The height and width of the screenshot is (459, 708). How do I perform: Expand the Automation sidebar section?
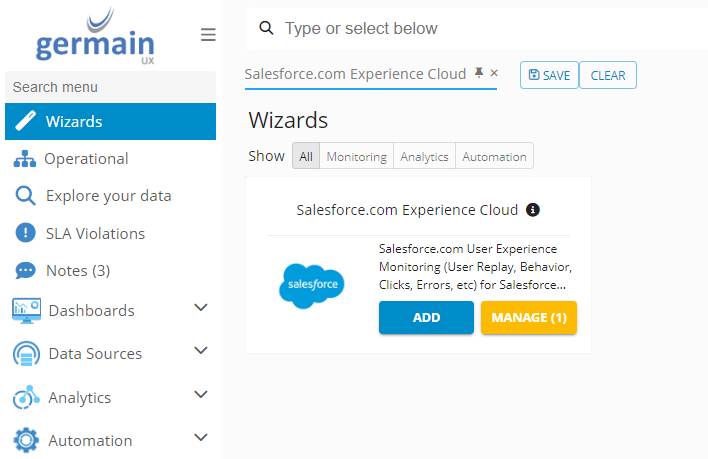tap(200, 438)
